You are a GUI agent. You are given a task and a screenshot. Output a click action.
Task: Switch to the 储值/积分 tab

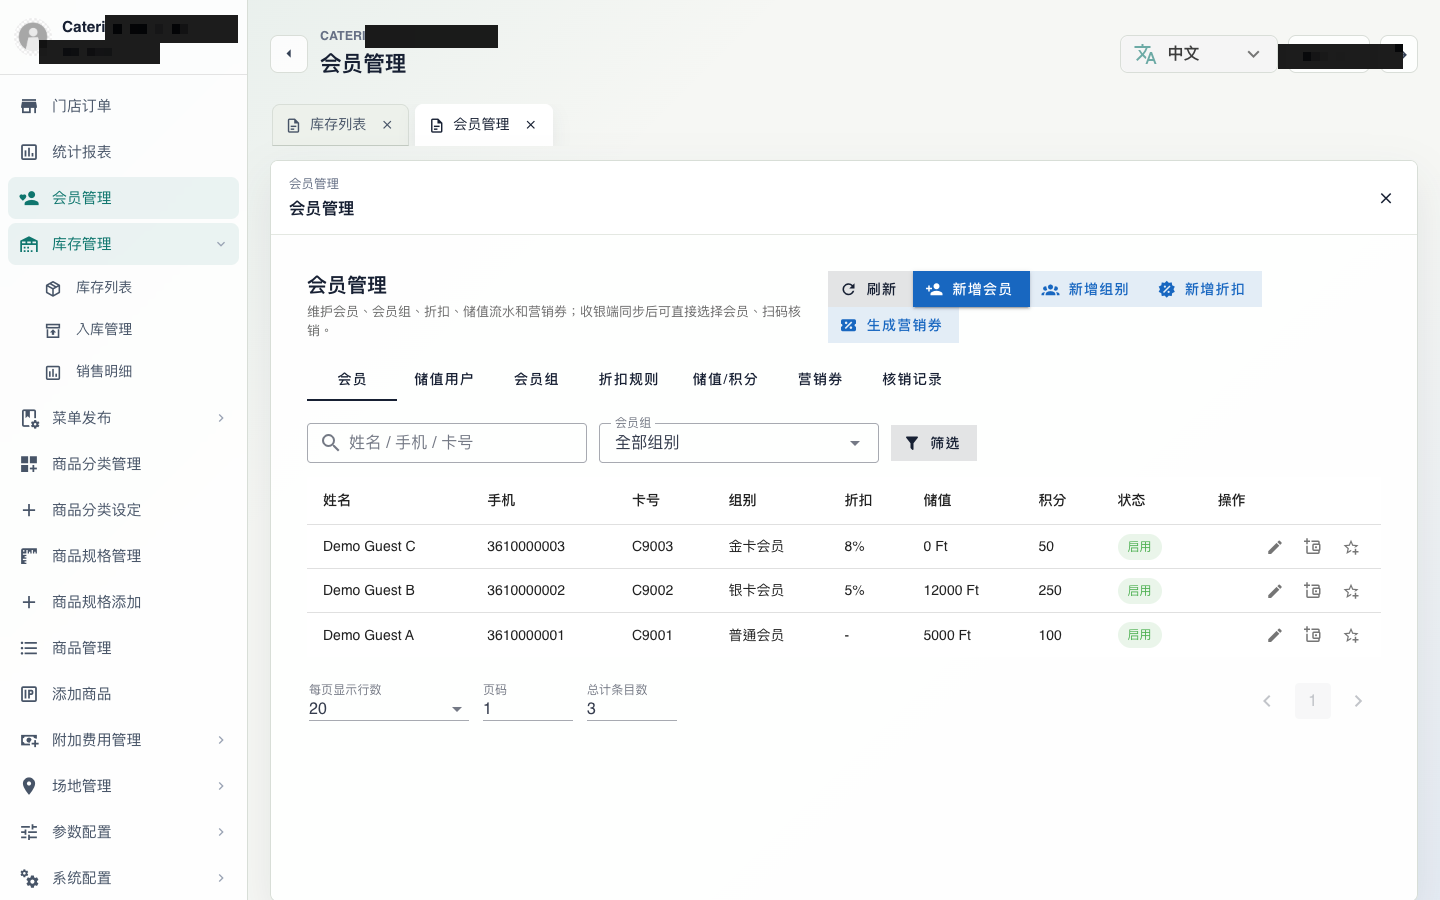pos(725,380)
